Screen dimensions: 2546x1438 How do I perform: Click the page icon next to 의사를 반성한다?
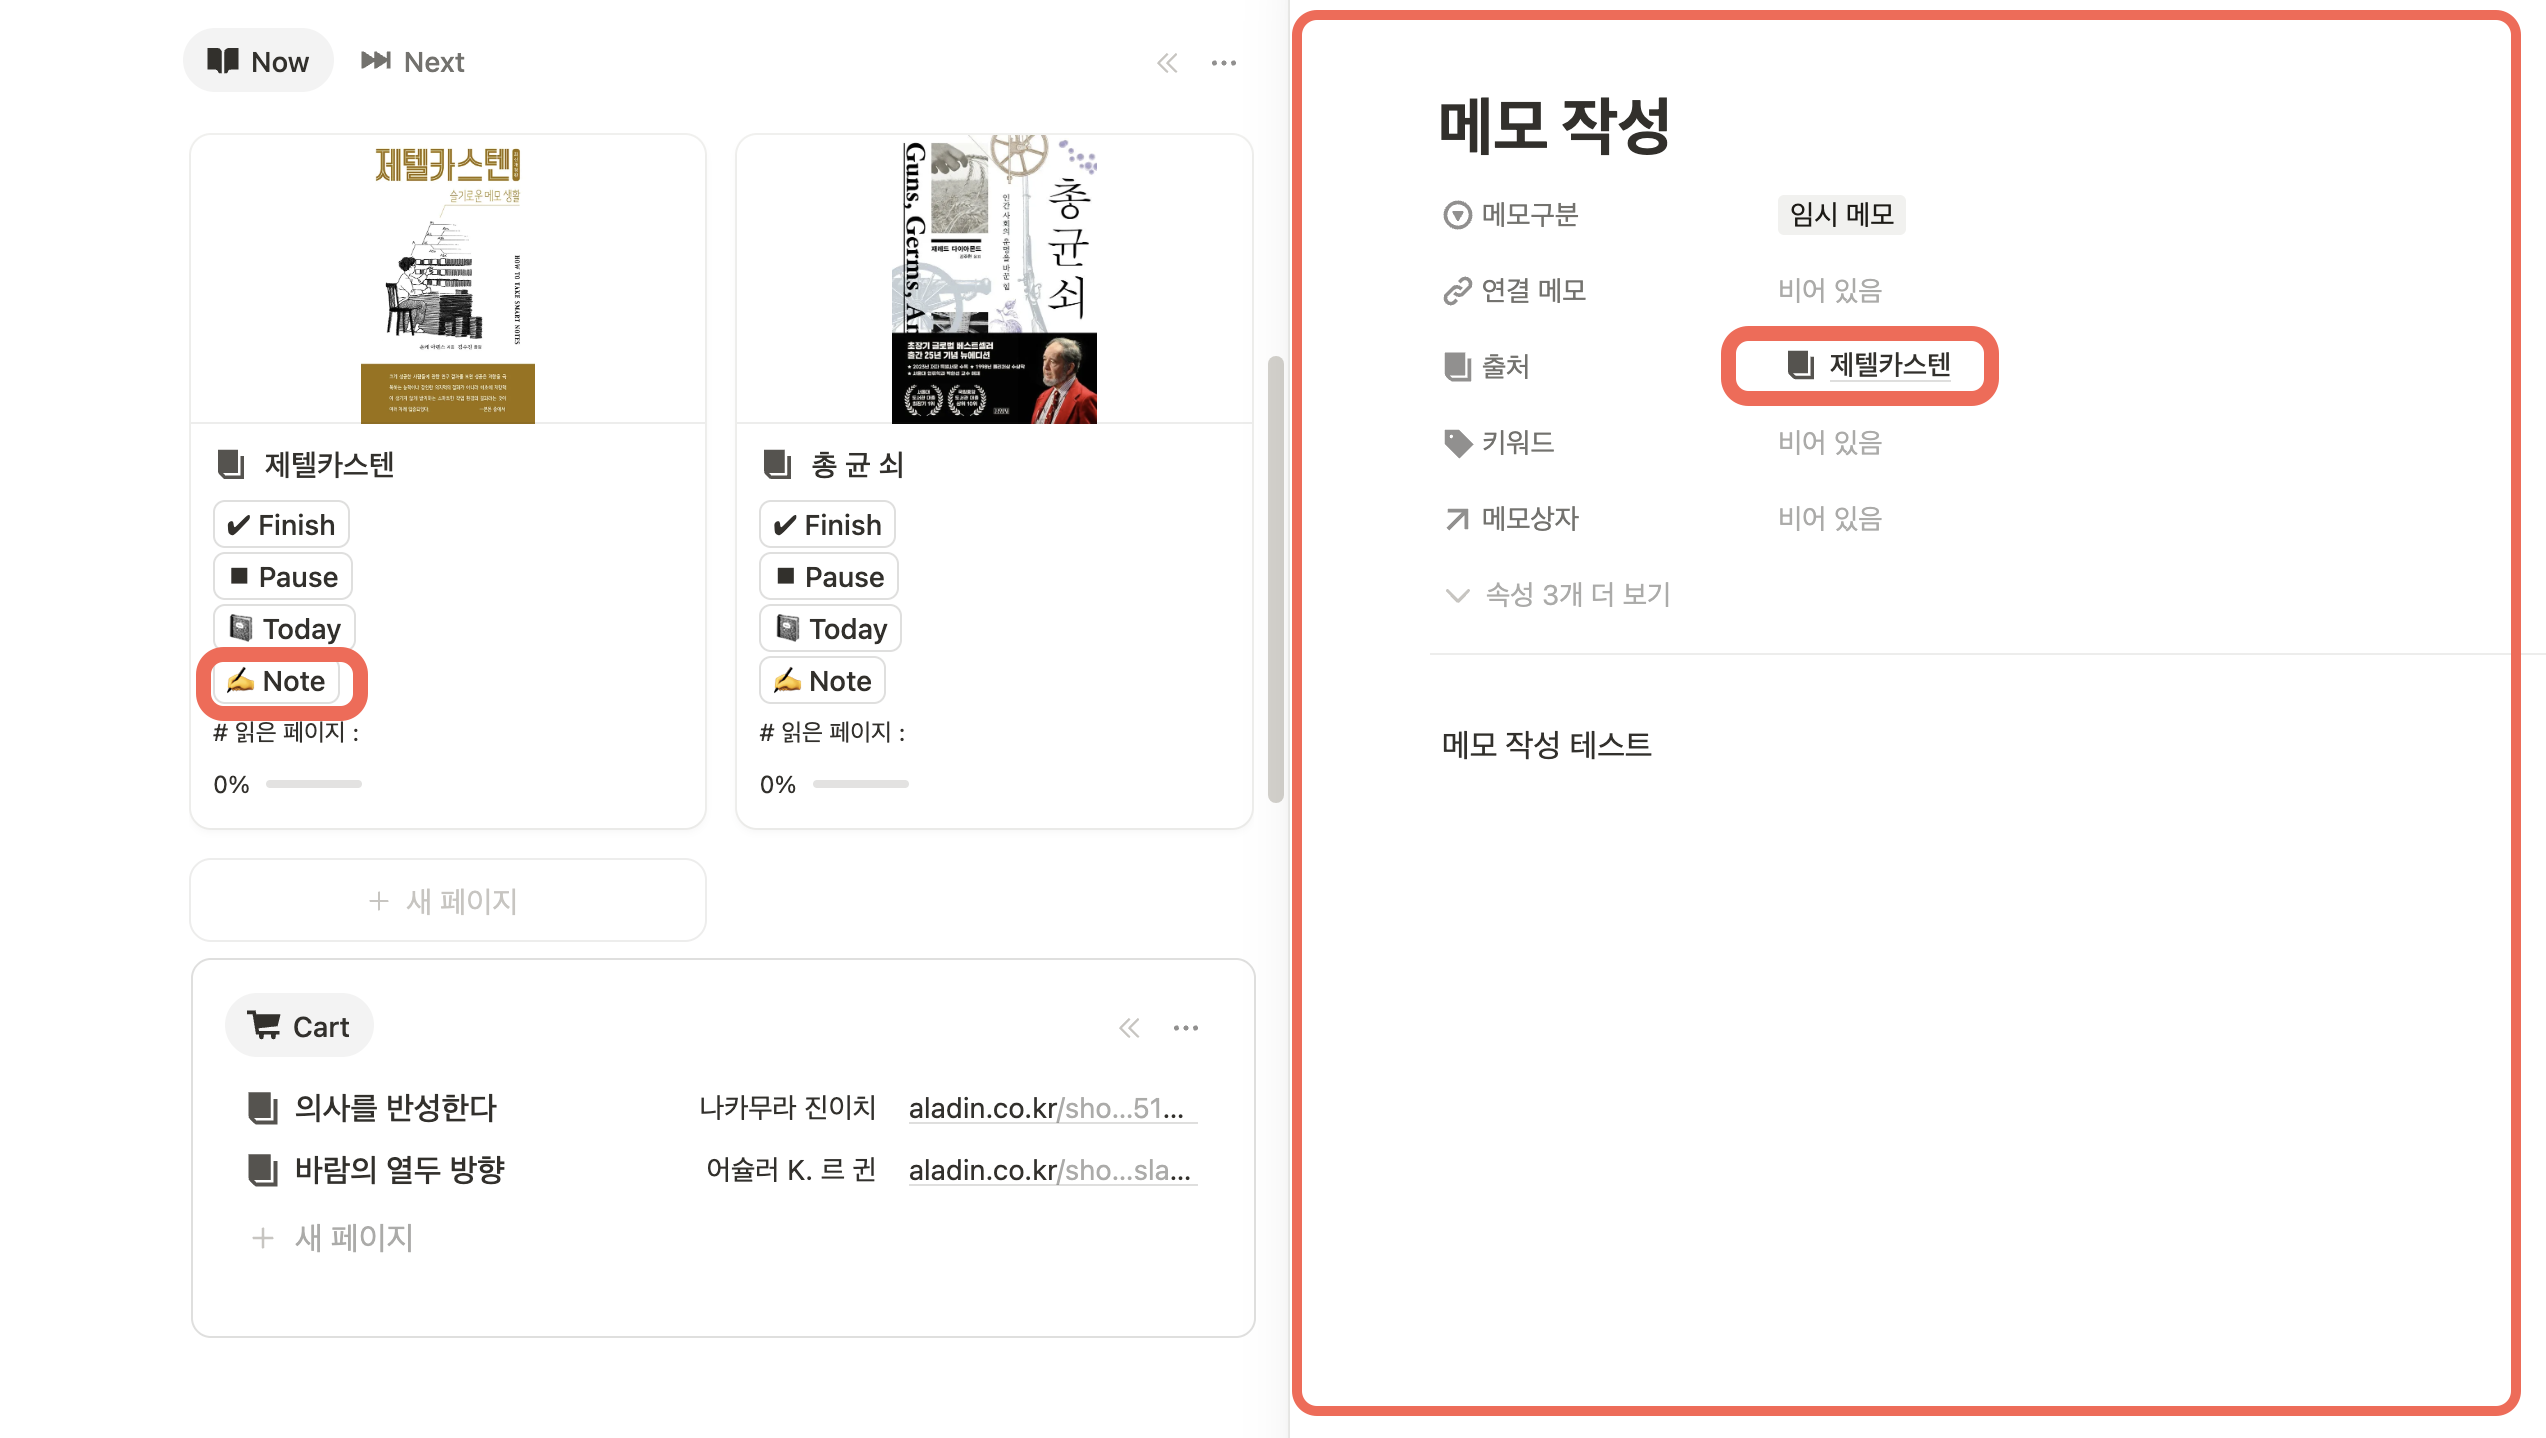[x=262, y=1107]
